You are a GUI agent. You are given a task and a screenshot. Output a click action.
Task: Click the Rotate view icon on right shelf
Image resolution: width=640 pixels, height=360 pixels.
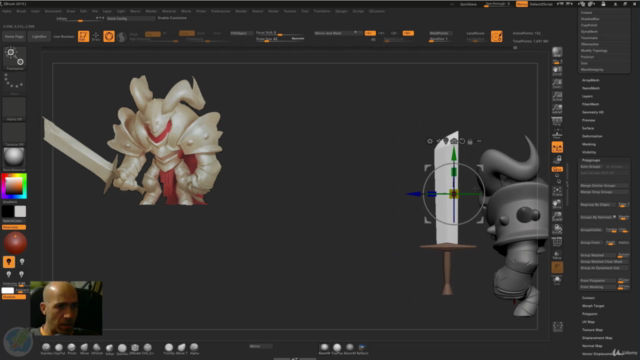[x=557, y=229]
